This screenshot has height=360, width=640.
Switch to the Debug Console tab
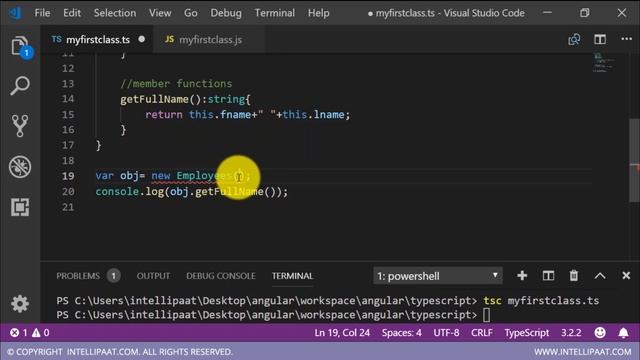[221, 276]
